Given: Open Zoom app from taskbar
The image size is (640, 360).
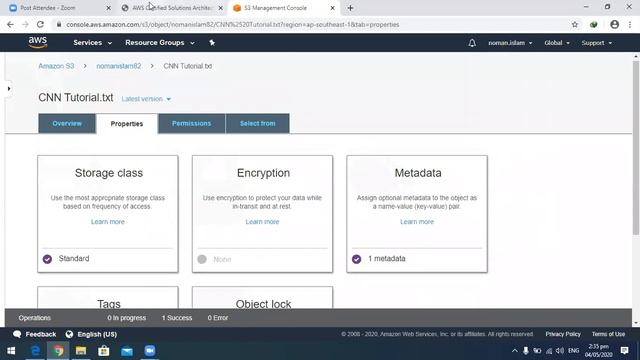Looking at the screenshot, I should tap(150, 351).
